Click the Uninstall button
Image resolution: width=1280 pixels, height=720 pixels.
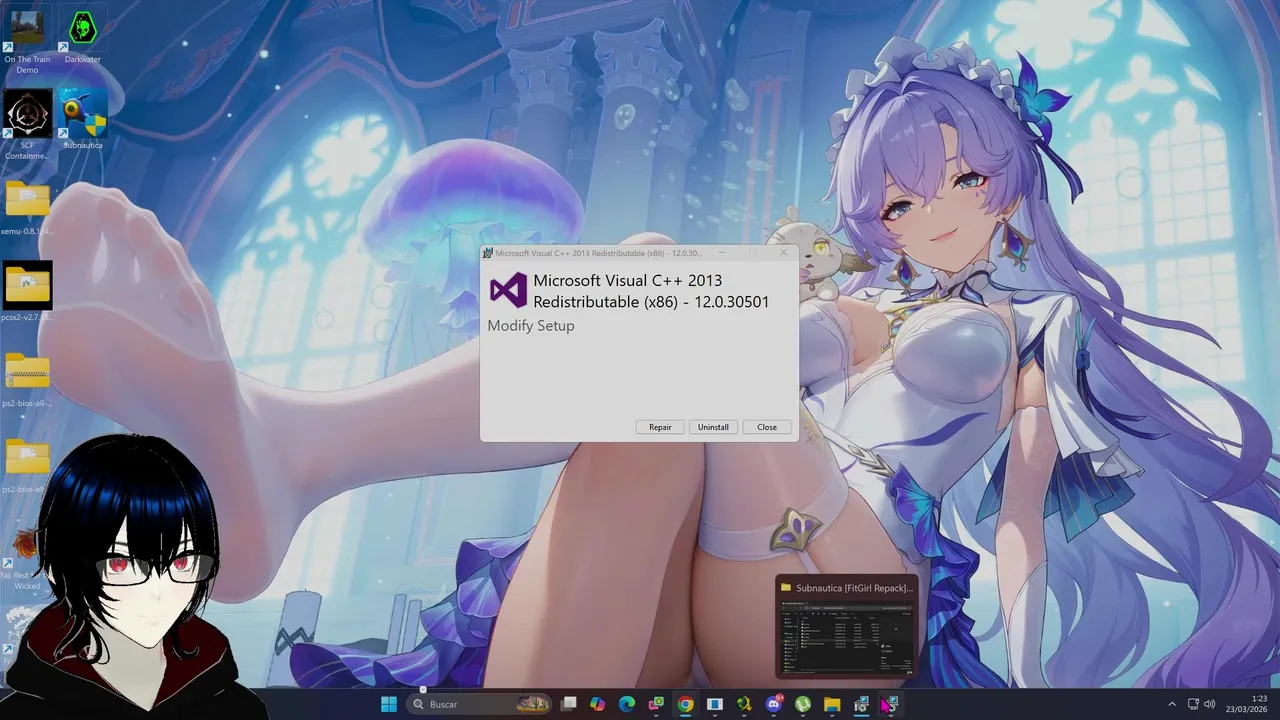point(713,427)
